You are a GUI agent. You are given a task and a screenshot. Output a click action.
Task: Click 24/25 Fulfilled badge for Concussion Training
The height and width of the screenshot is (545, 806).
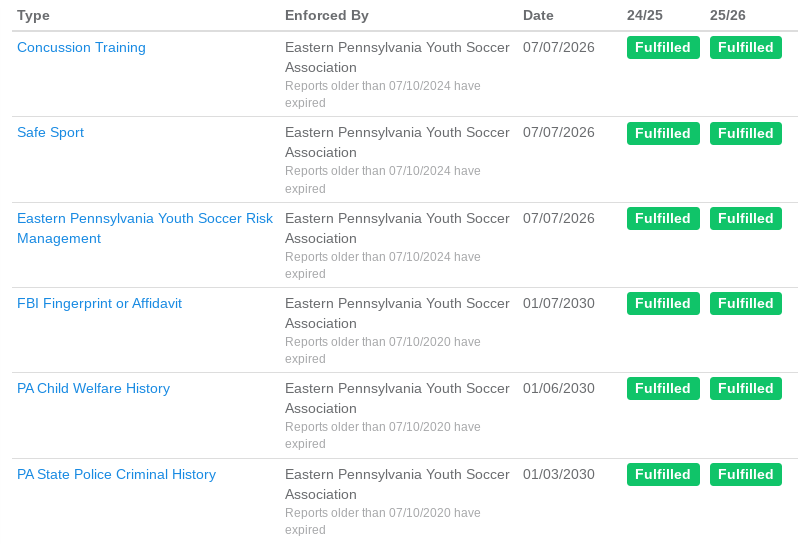pyautogui.click(x=663, y=47)
